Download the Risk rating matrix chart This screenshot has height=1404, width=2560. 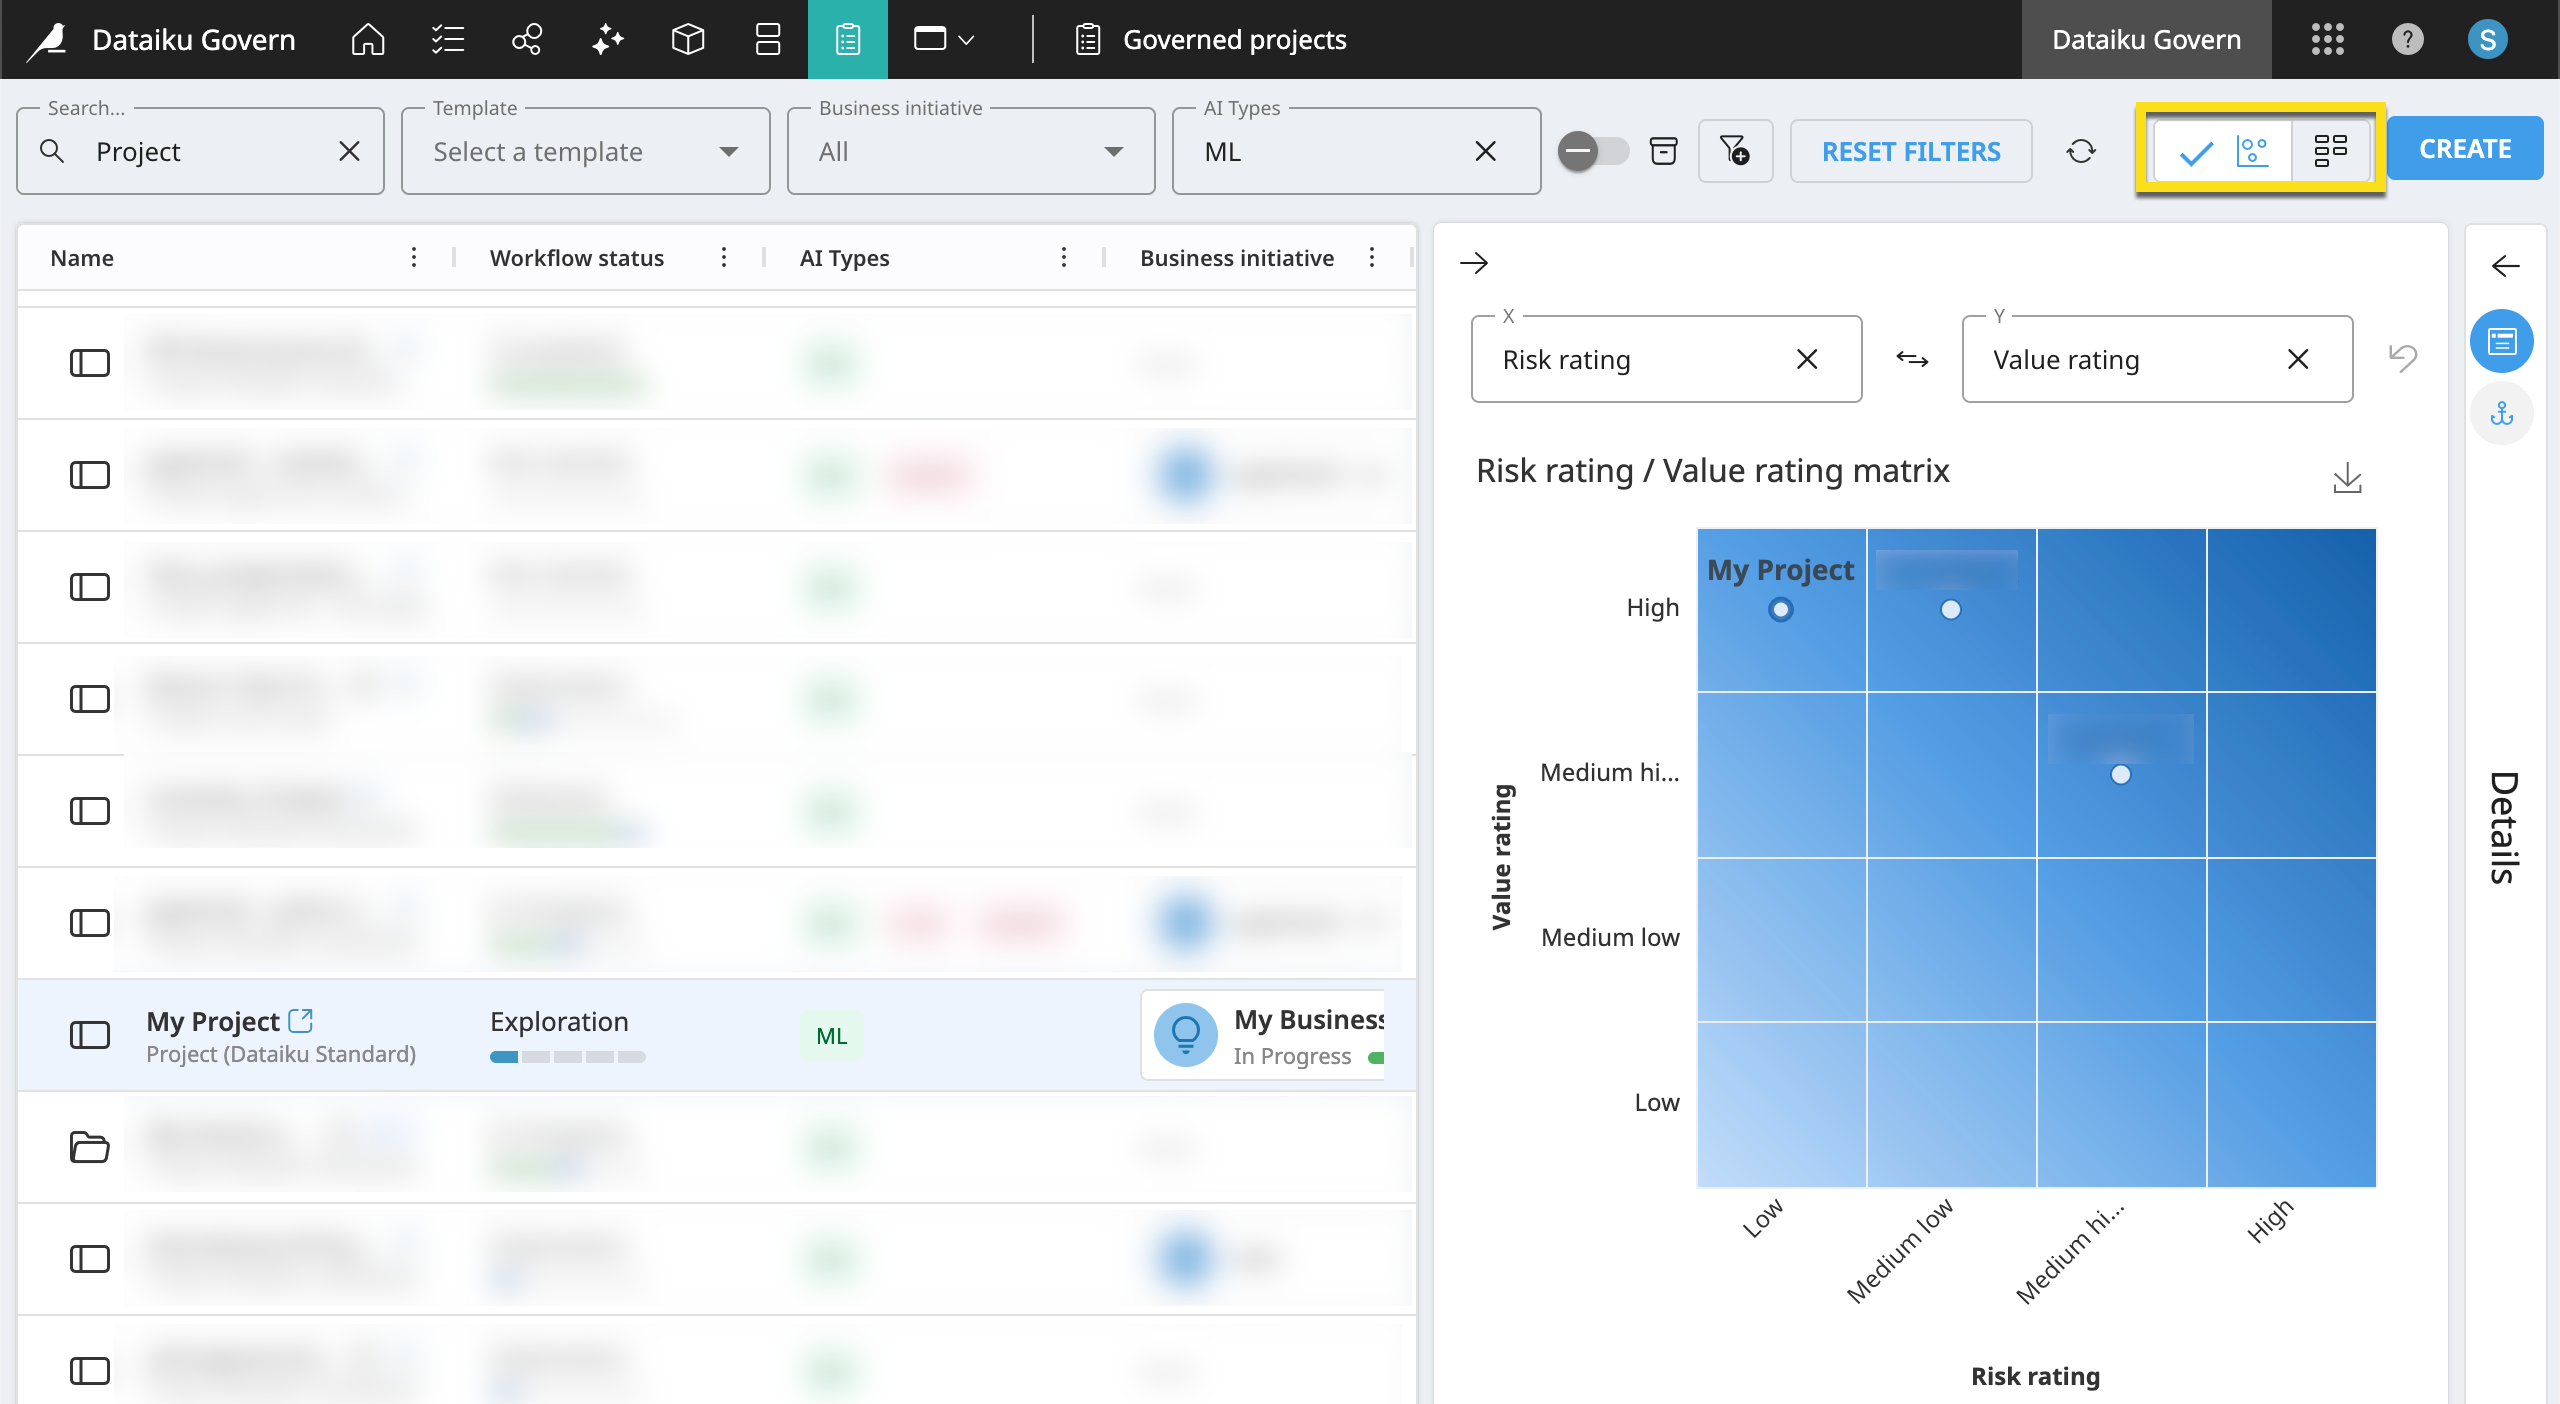click(x=2349, y=479)
